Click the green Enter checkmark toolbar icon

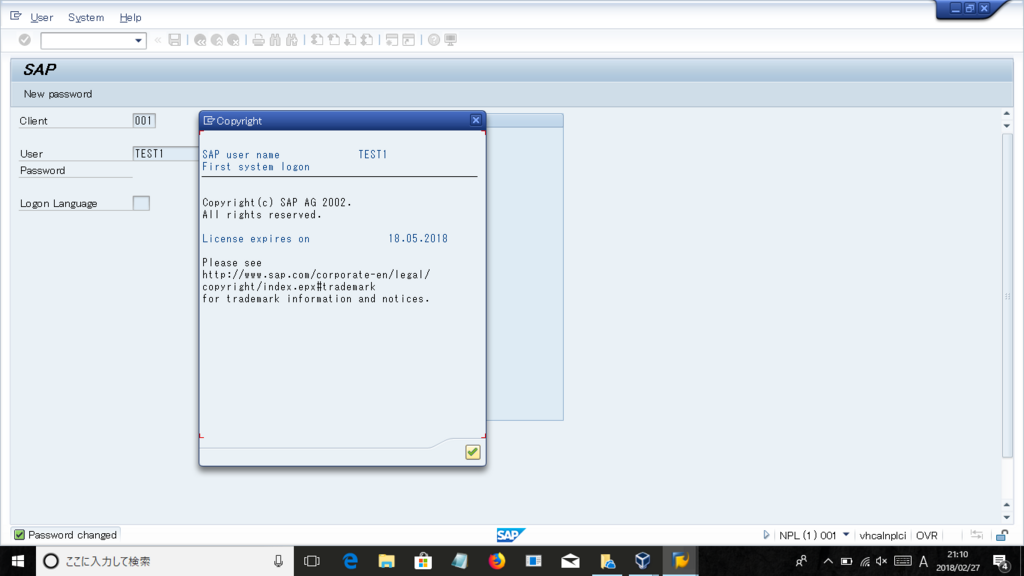25,40
